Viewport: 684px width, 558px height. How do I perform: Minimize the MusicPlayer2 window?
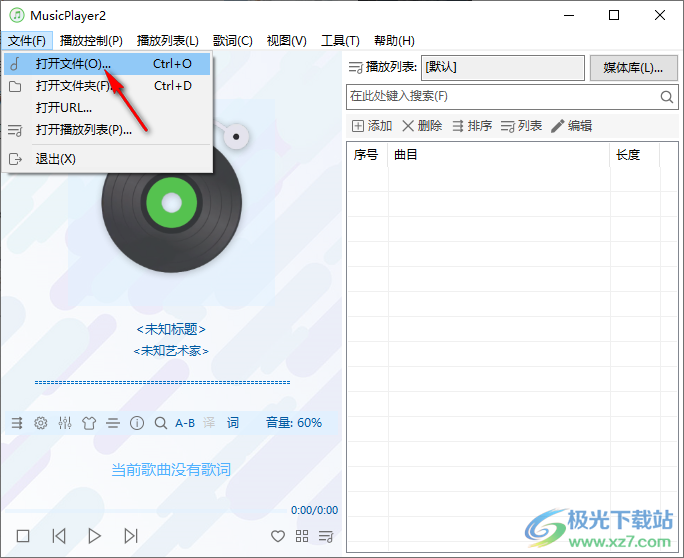pyautogui.click(x=569, y=15)
